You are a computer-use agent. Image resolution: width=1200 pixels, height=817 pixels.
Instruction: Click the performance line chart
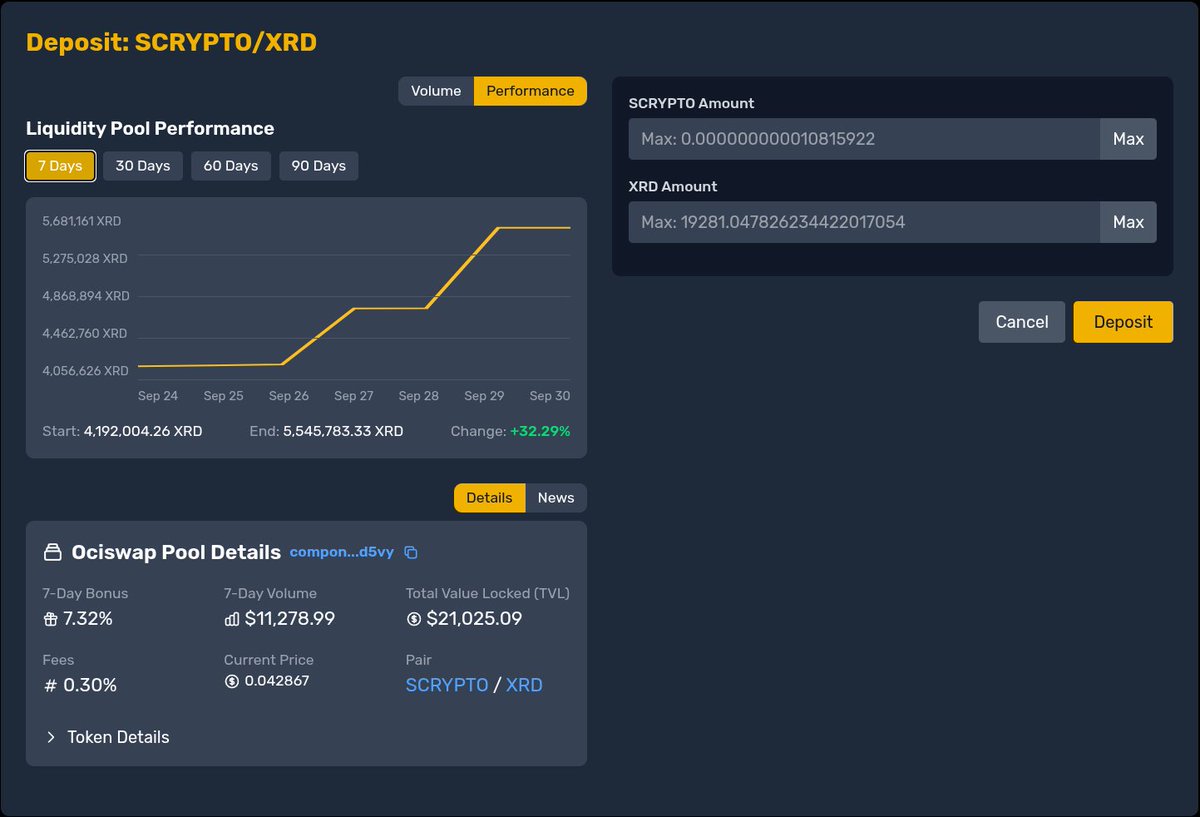coord(354,297)
